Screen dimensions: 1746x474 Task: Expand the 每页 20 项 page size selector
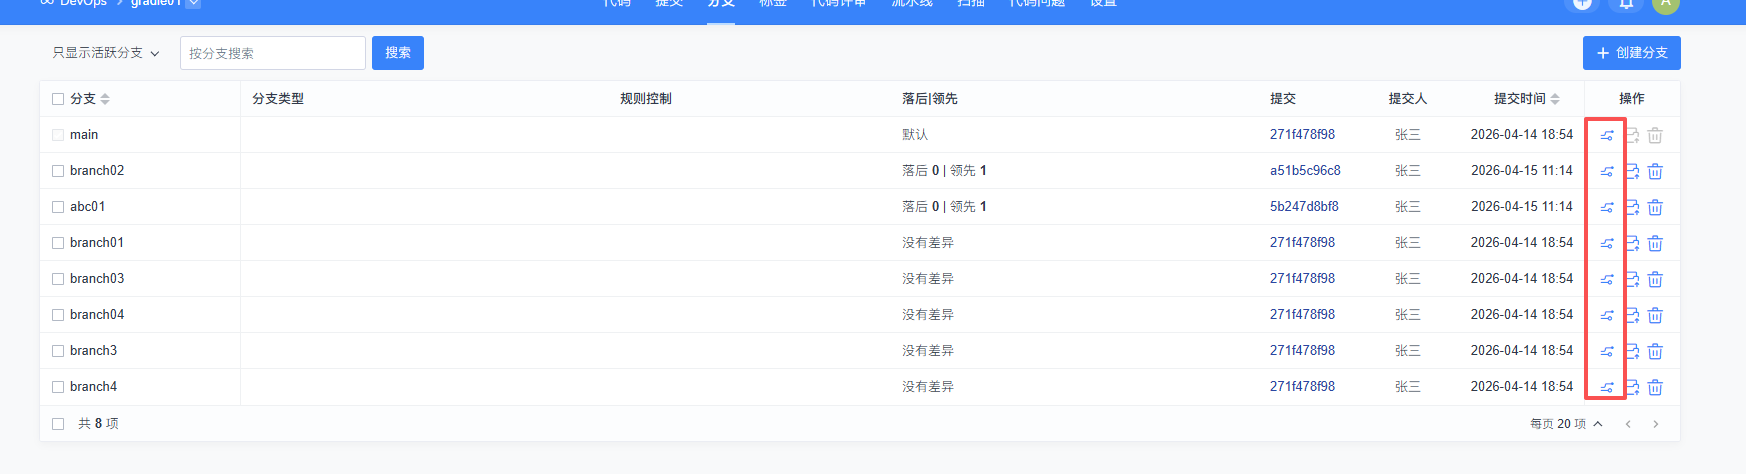pos(1566,424)
